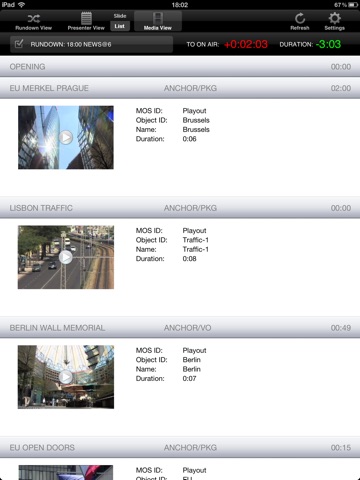Open Rundown View shuffle icon
Viewport: 360px width, 480px height.
[x=33, y=18]
